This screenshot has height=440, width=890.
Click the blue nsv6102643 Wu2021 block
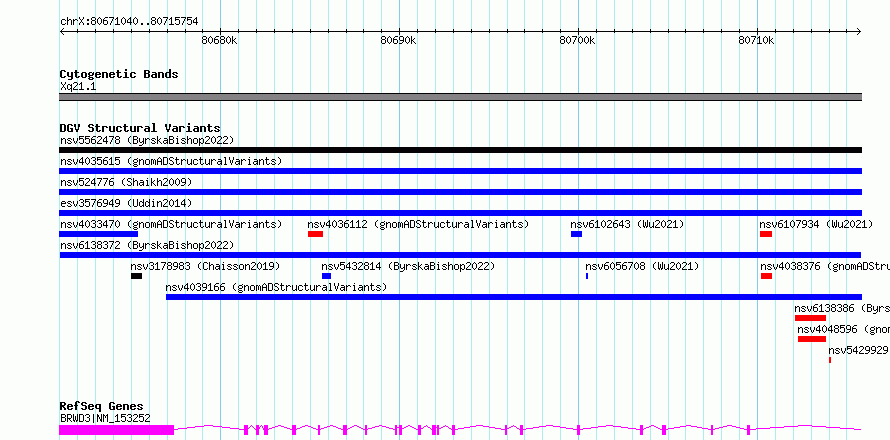pos(577,234)
